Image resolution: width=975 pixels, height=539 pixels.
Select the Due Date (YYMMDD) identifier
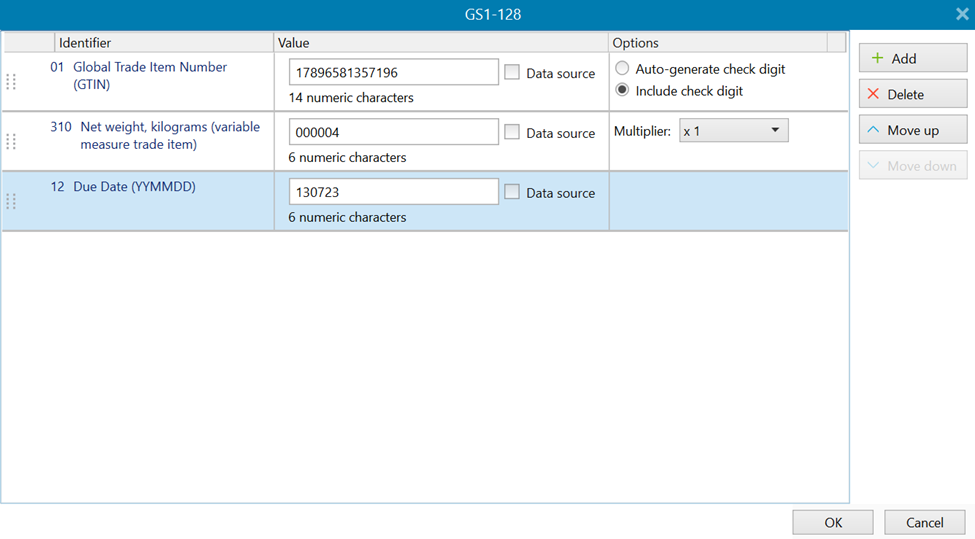[134, 187]
